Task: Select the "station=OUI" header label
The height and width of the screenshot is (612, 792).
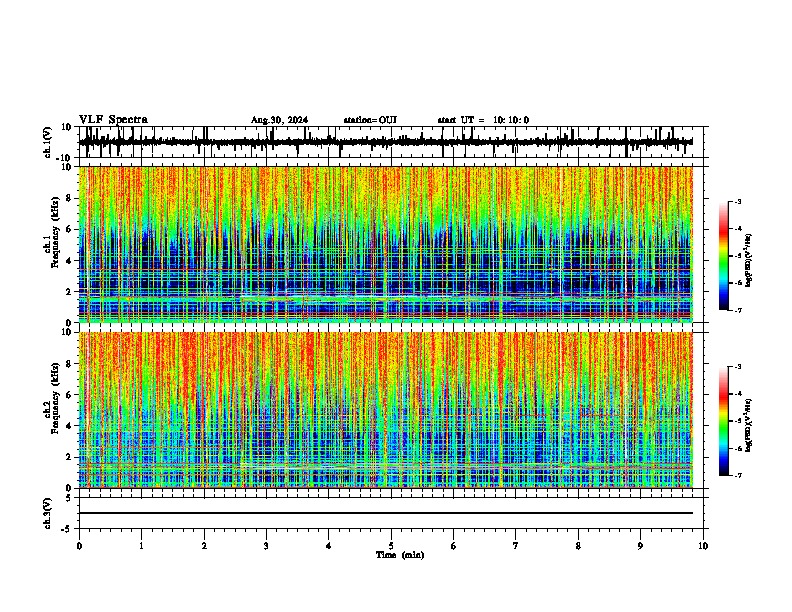Action: pos(370,120)
